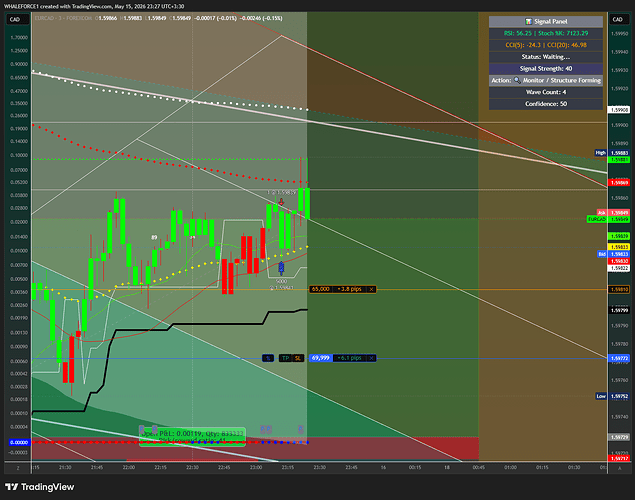Click the blue position reverse icon
The width and height of the screenshot is (635, 500).
tap(268, 358)
